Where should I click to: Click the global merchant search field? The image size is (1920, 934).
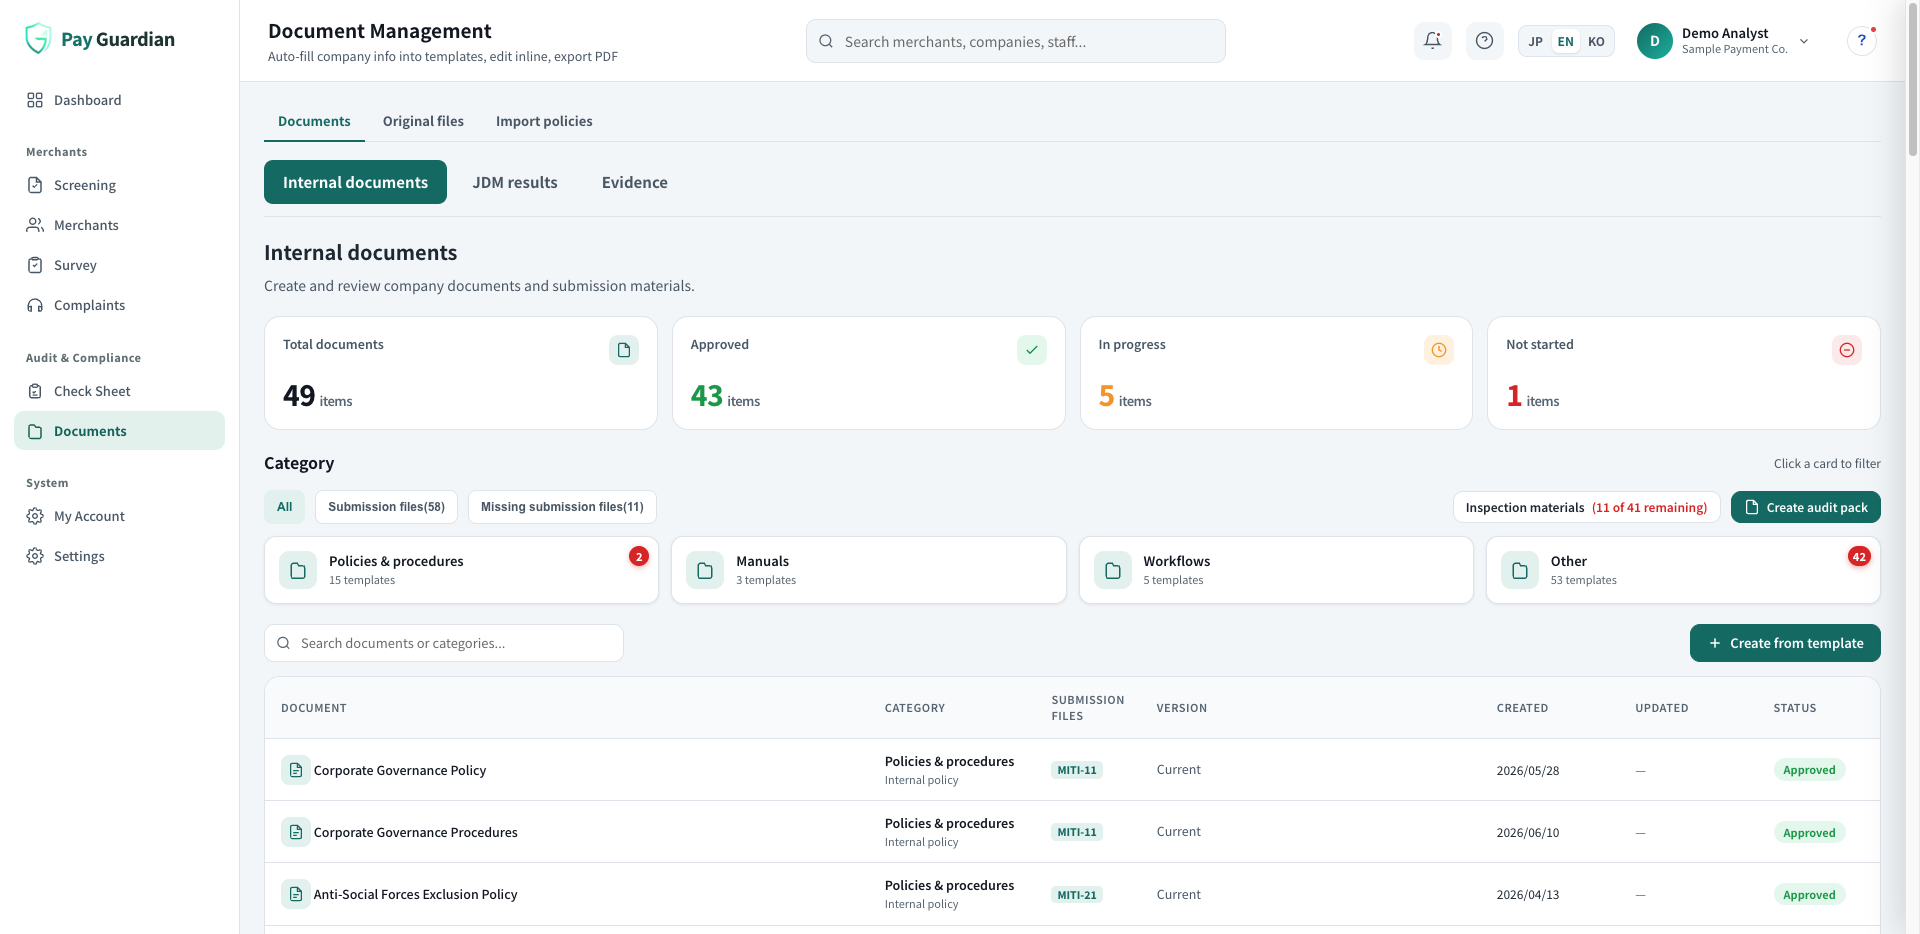[x=1016, y=41]
